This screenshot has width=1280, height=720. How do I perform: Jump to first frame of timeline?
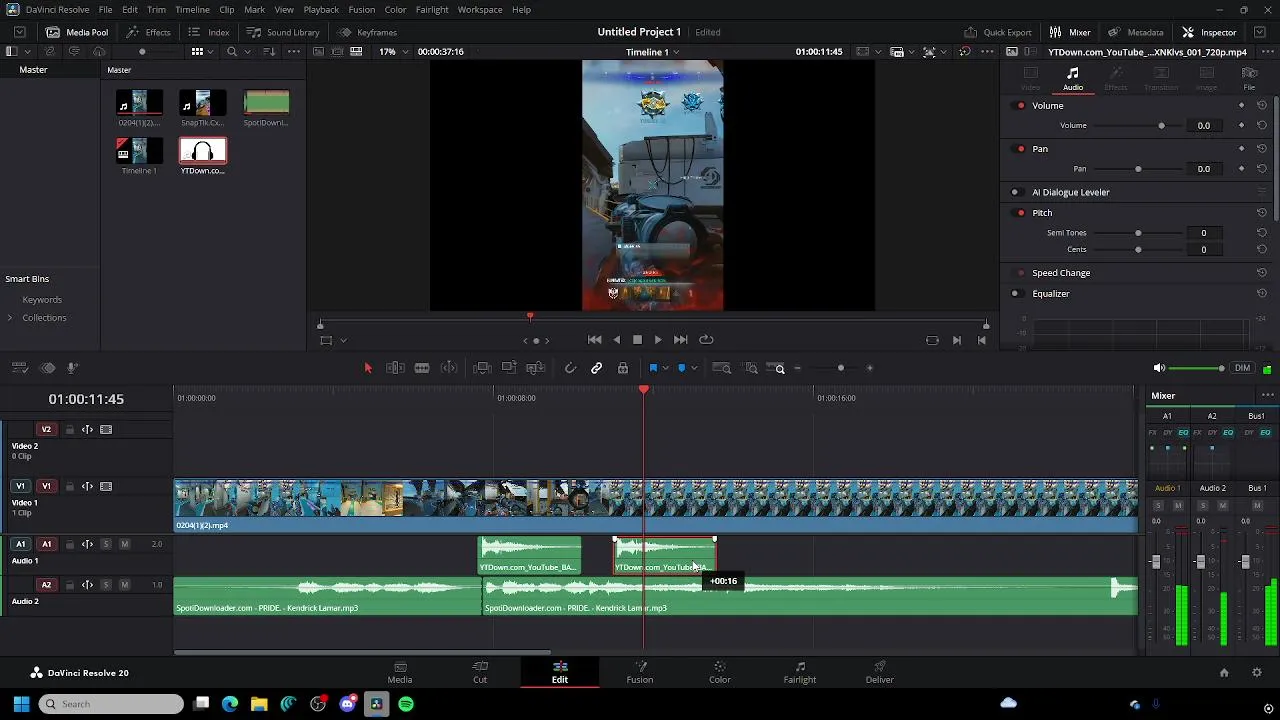point(594,340)
